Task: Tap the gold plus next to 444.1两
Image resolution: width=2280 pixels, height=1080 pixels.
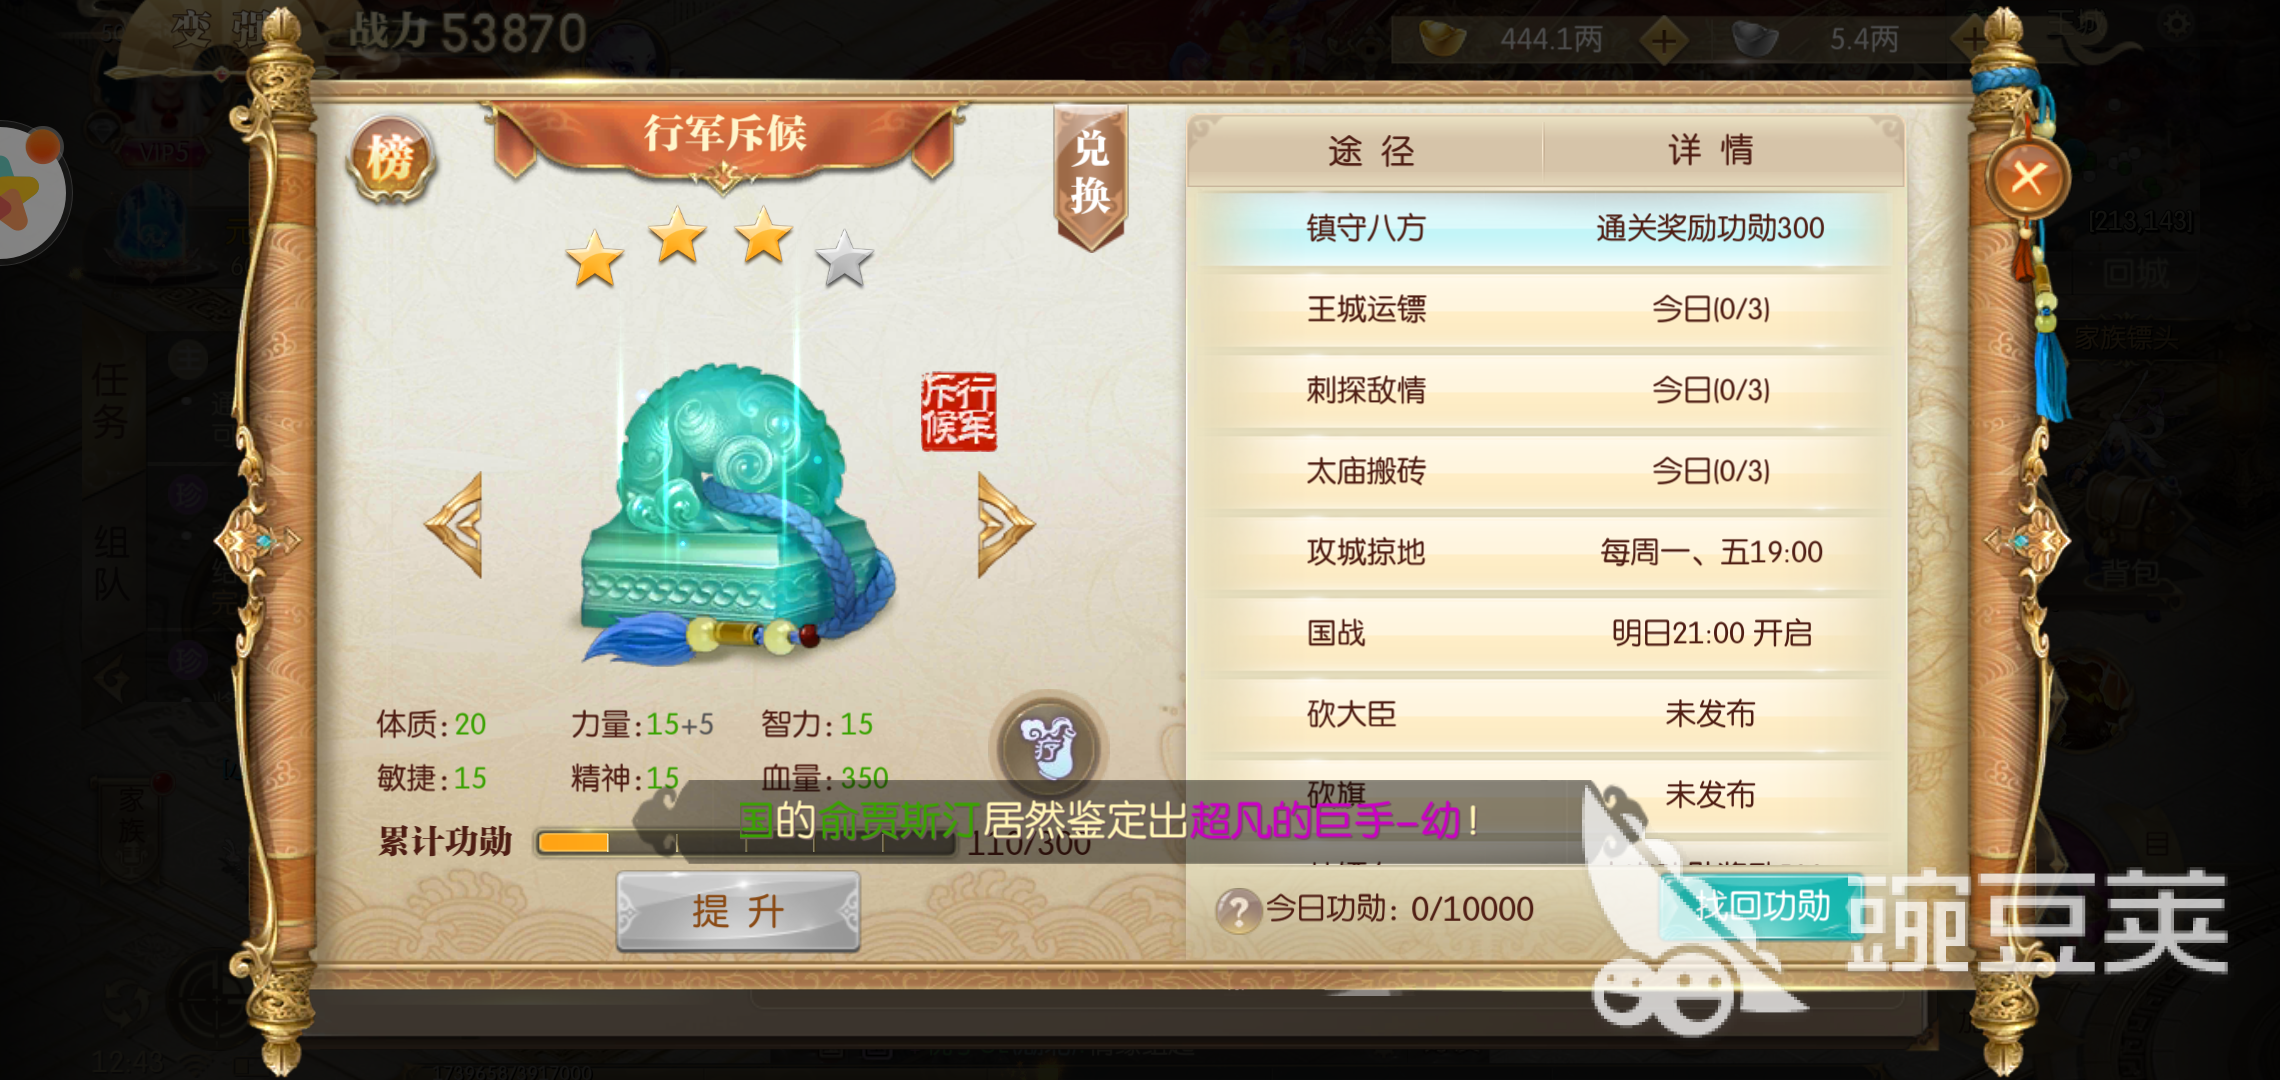Action: point(1664,41)
